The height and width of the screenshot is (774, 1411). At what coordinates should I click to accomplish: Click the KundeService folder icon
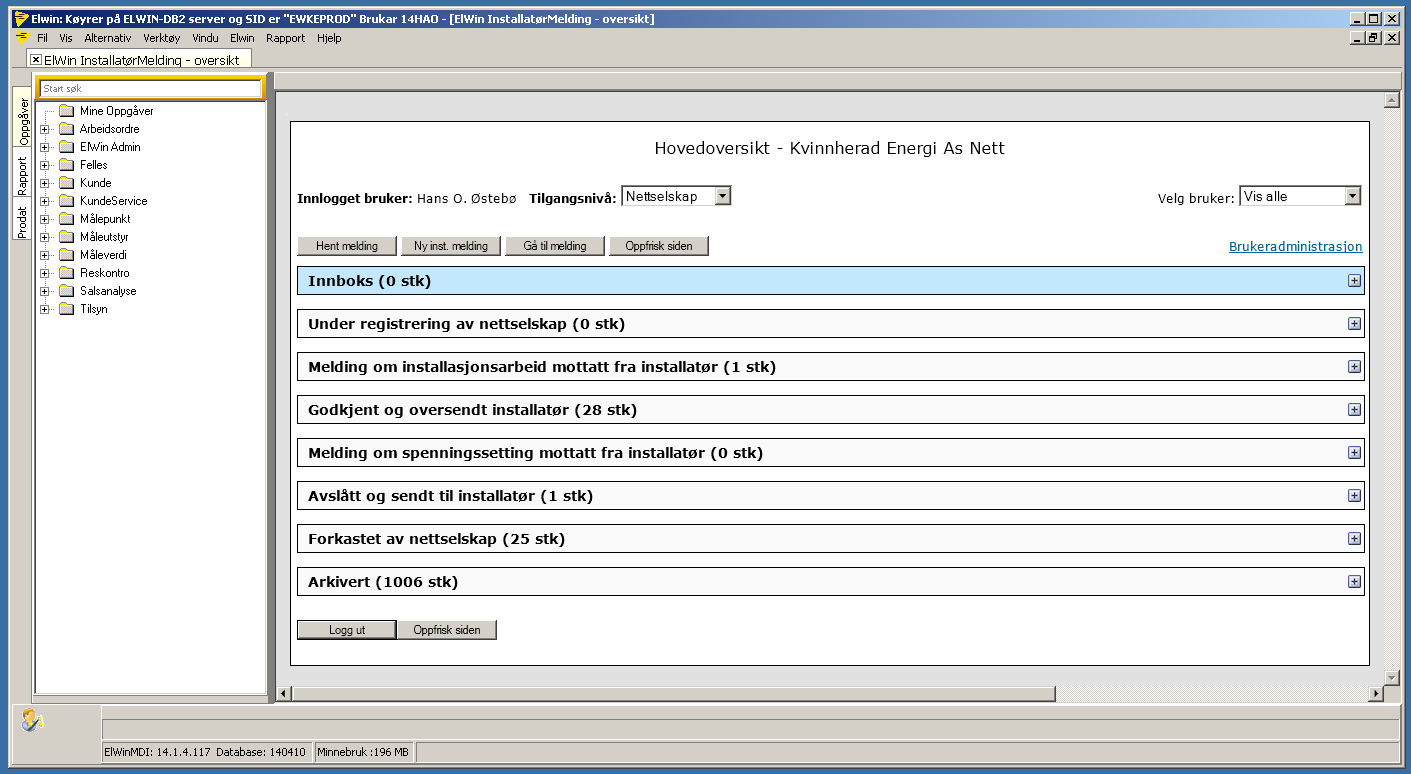(x=67, y=201)
